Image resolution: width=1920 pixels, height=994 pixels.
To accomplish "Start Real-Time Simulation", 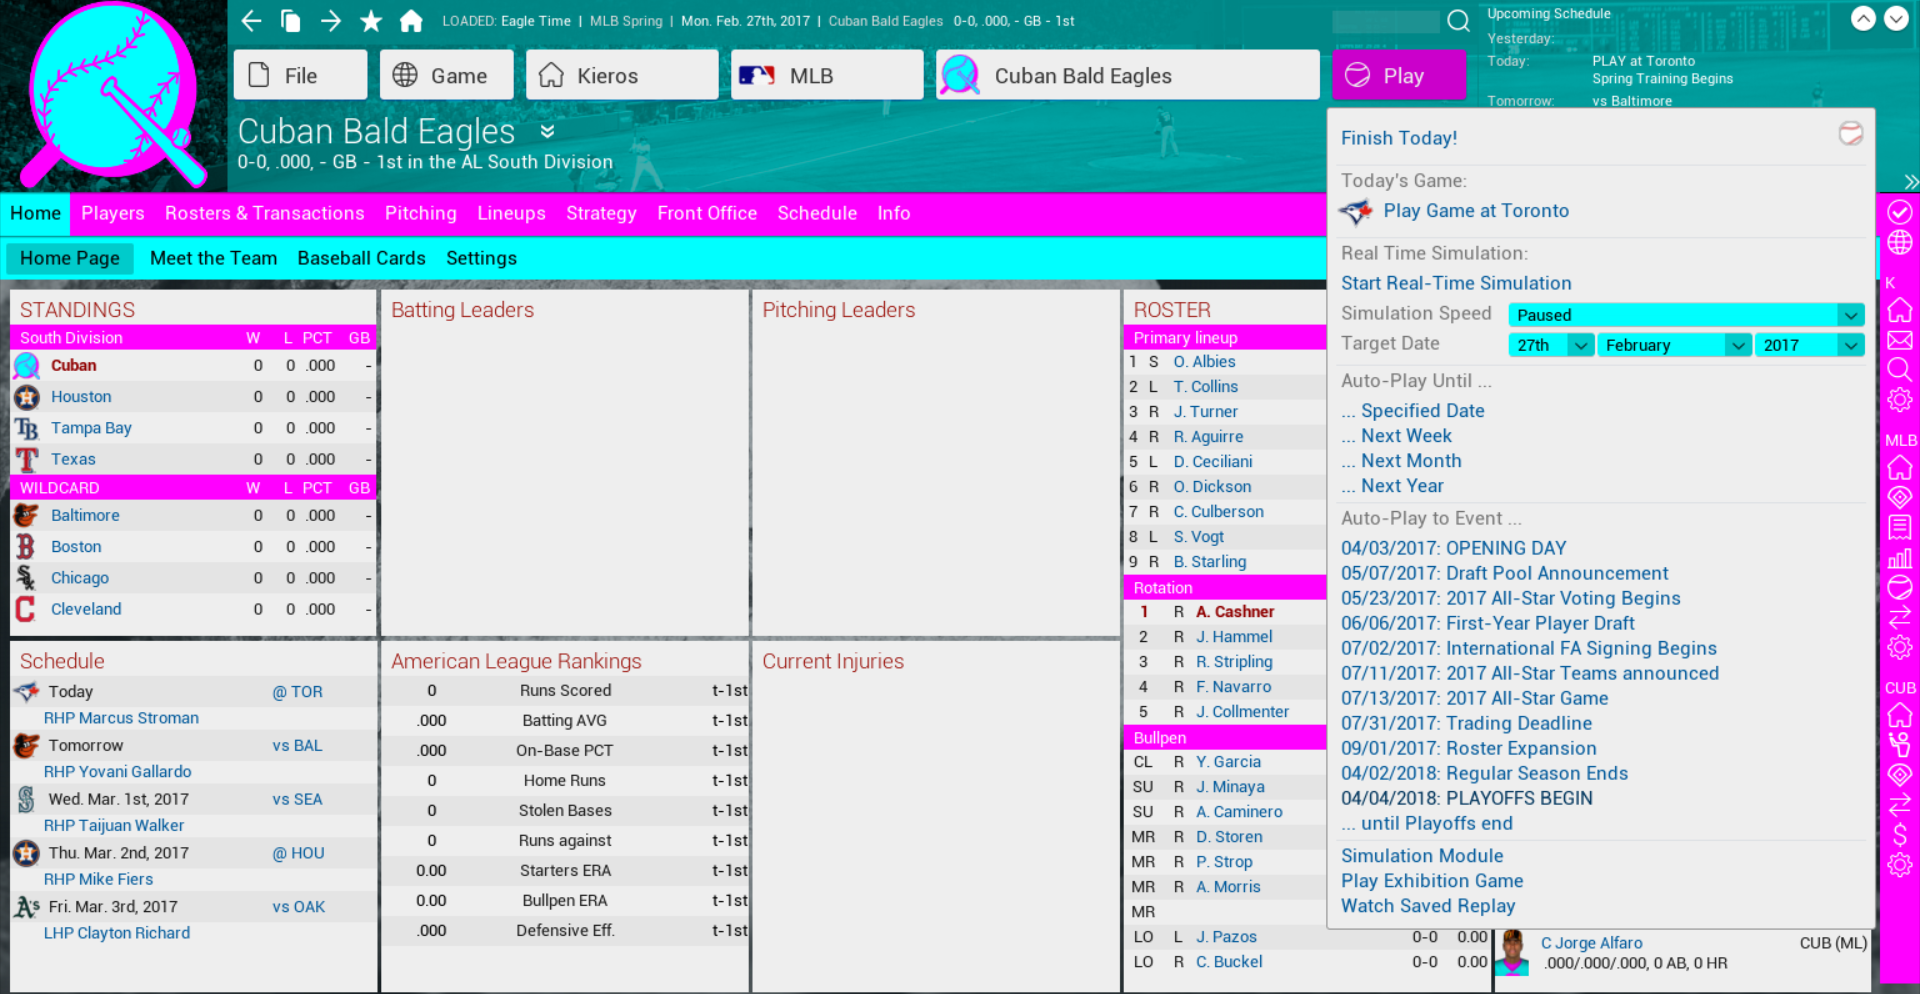I will click(1456, 283).
